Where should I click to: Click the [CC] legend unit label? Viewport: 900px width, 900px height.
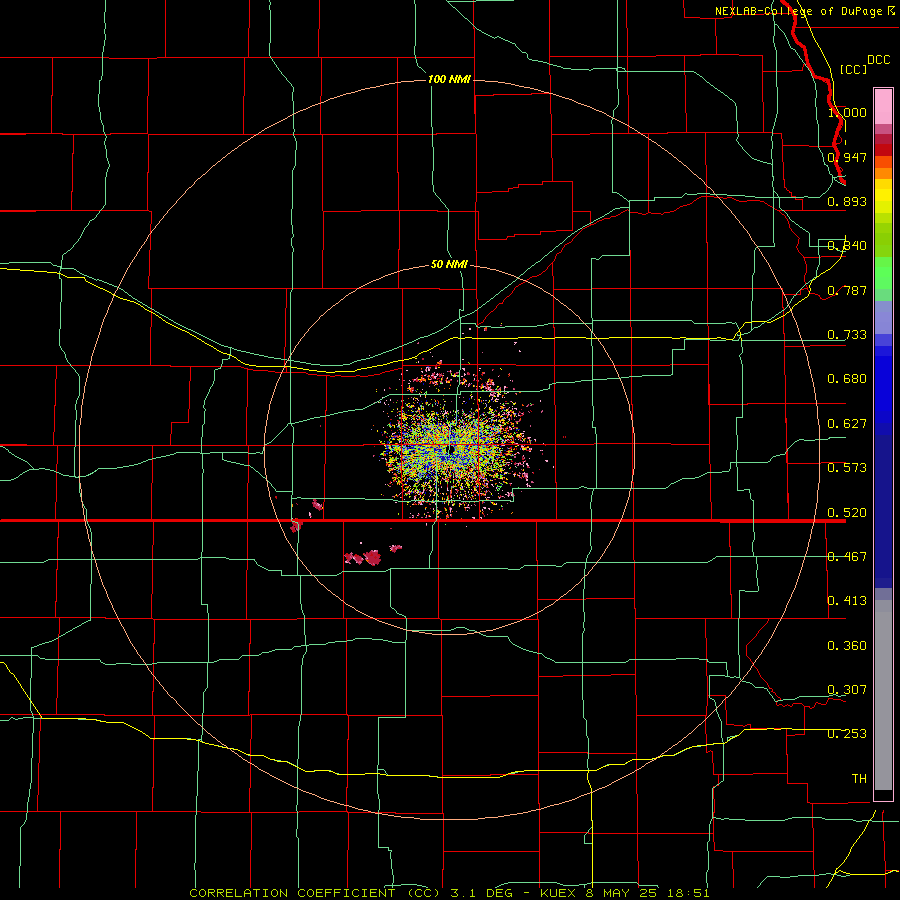point(853,69)
